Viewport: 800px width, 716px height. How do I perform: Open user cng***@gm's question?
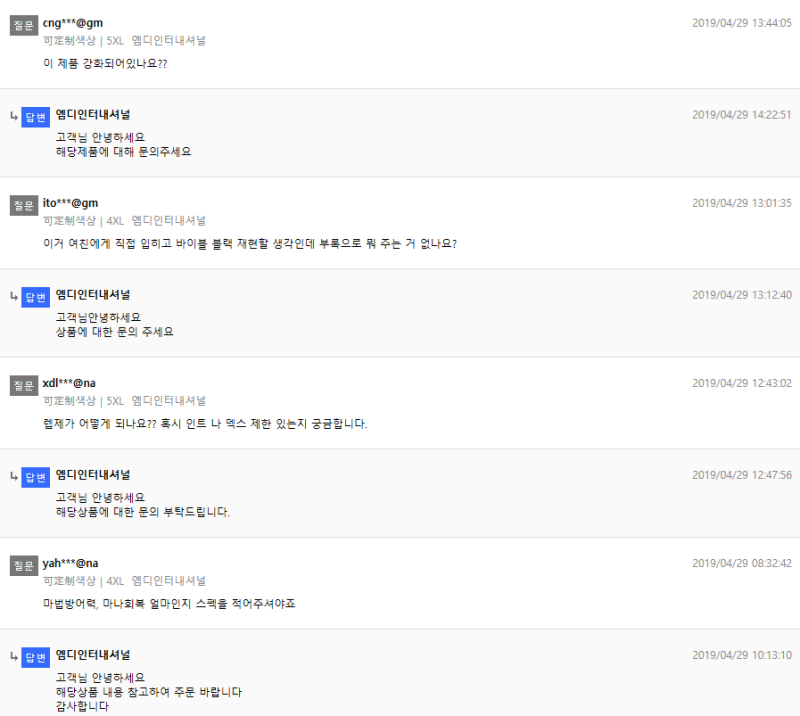pyautogui.click(x=105, y=64)
